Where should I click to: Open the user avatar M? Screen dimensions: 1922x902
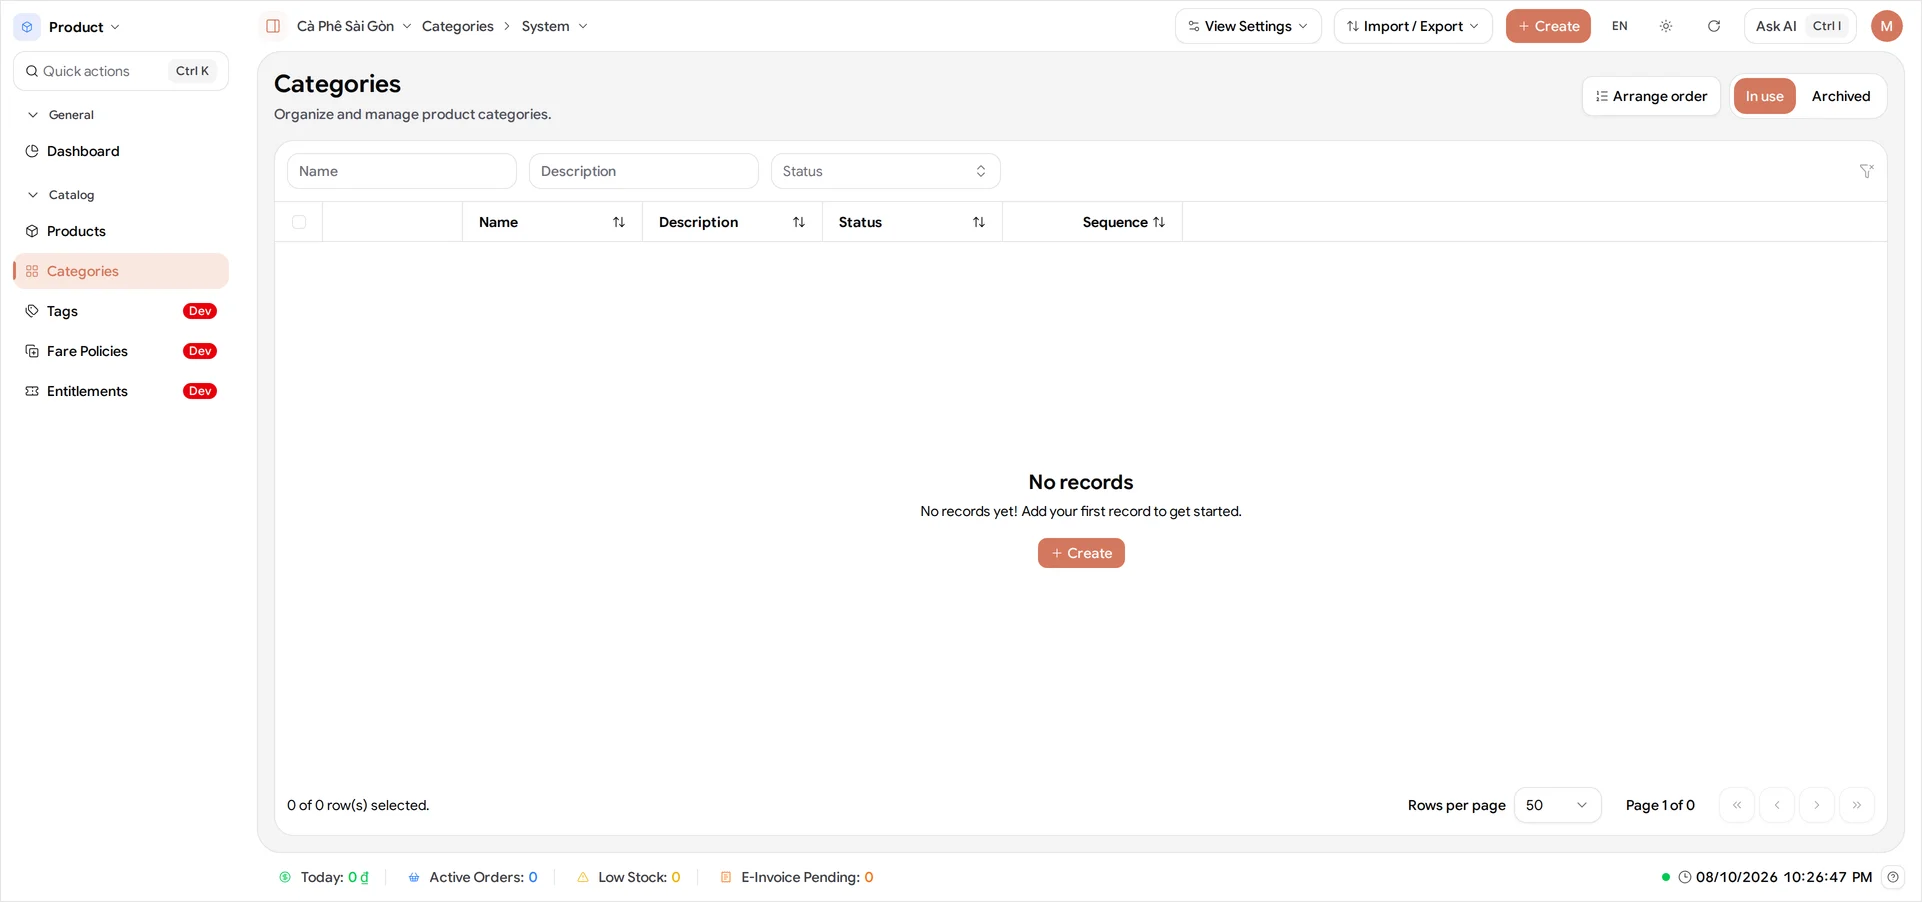click(1886, 26)
